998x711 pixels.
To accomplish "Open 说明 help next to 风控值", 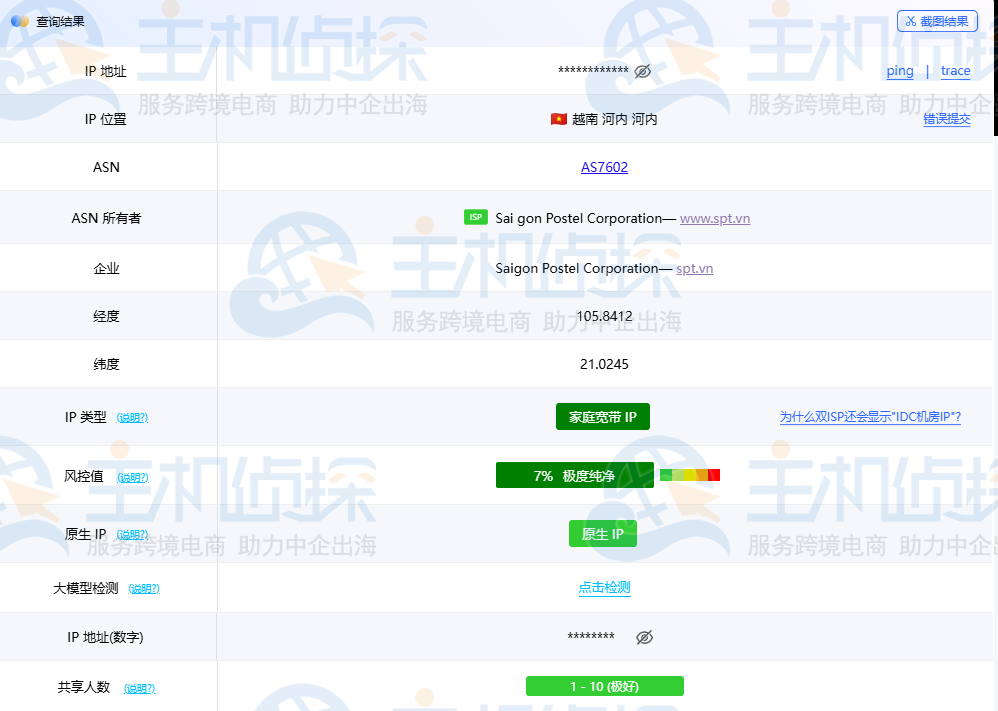I will pyautogui.click(x=132, y=477).
